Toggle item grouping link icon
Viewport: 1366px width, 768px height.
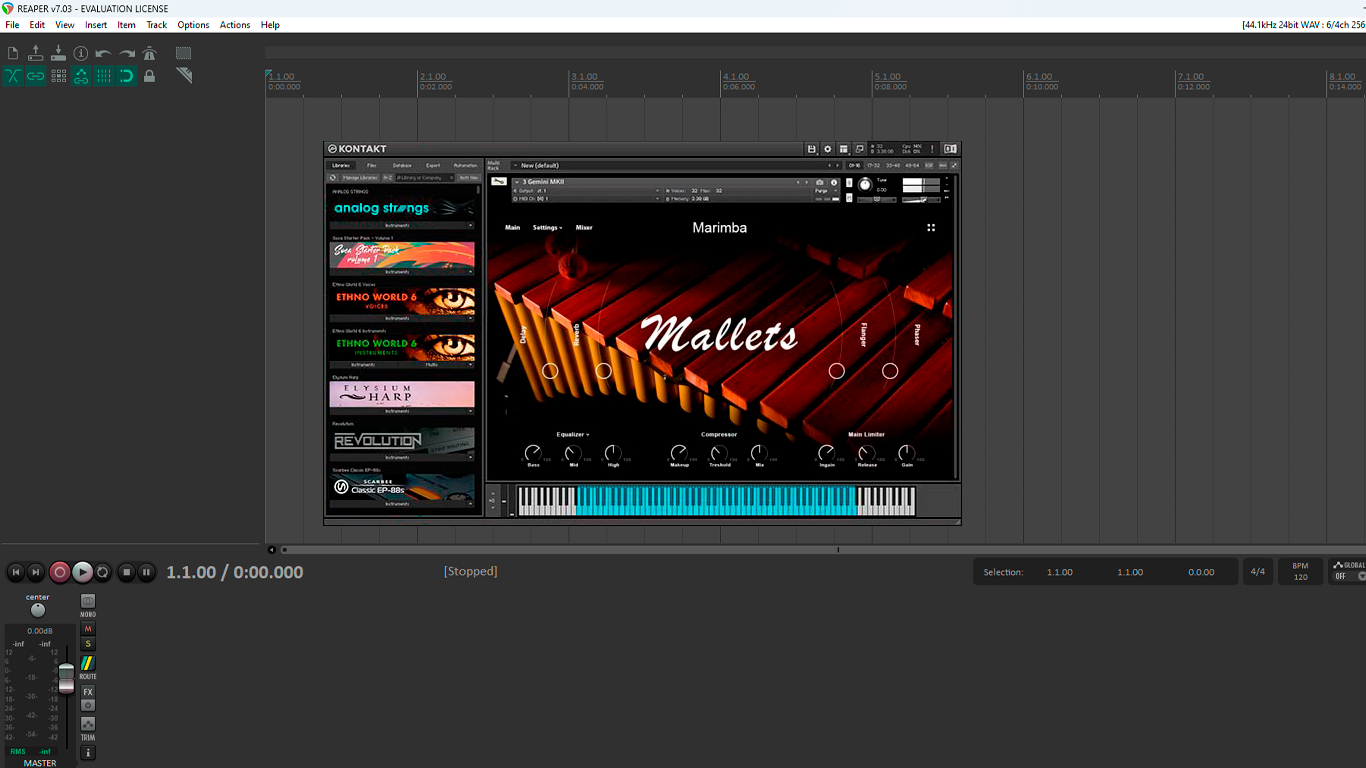tap(36, 76)
